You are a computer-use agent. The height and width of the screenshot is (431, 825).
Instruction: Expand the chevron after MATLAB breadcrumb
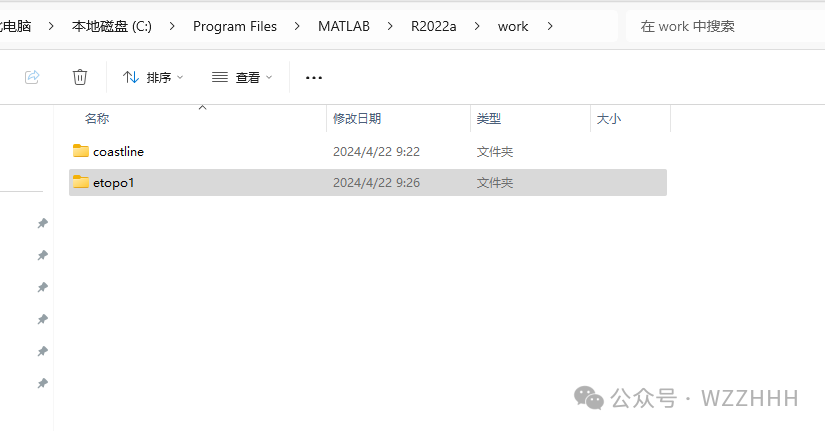(x=390, y=26)
